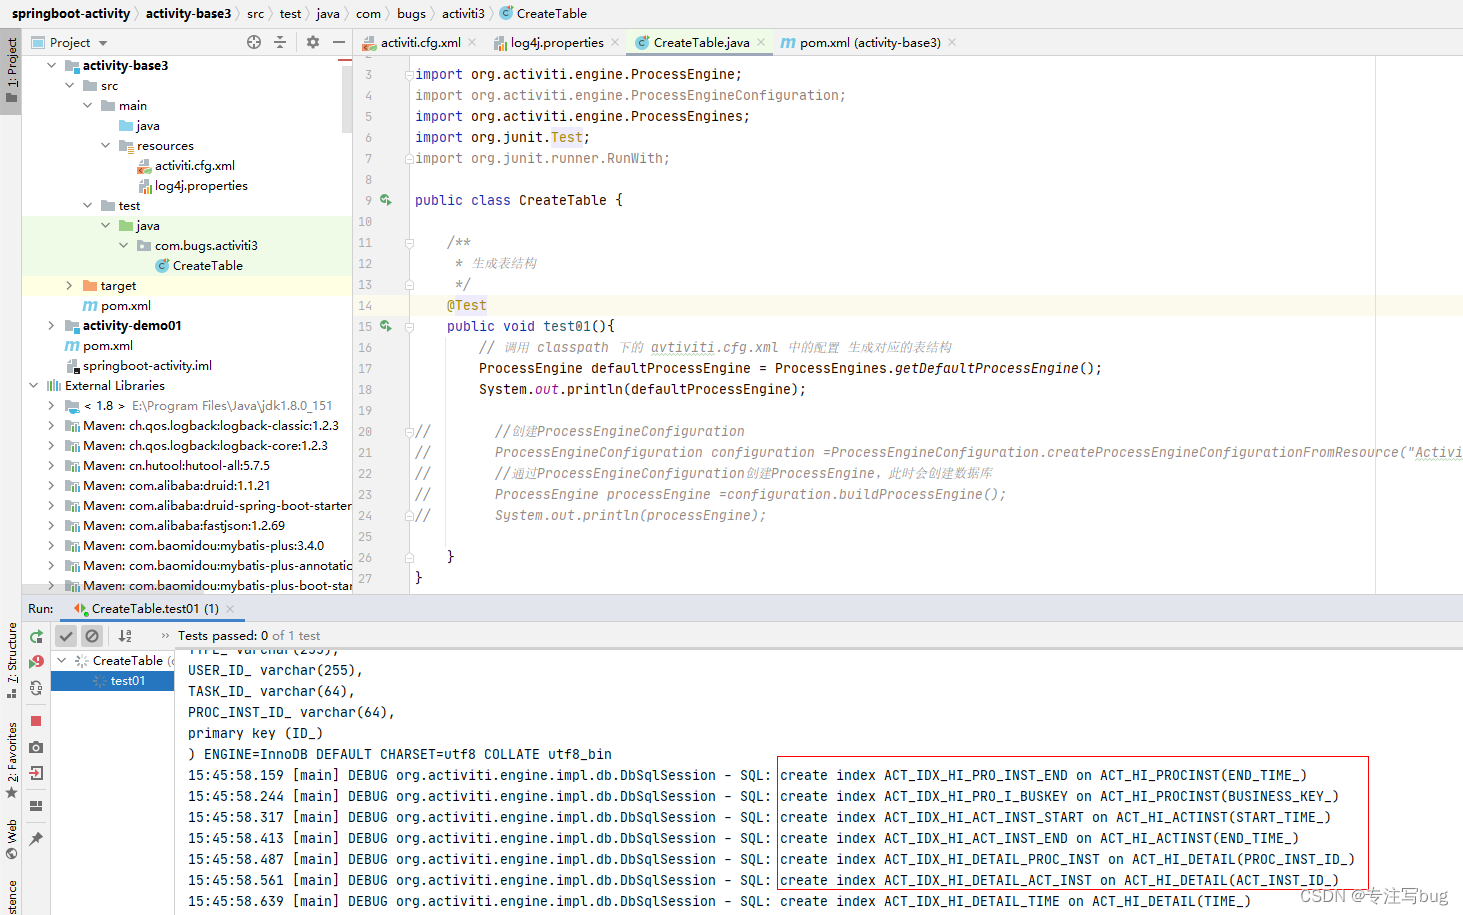The width and height of the screenshot is (1463, 915).
Task: Select log4j.properties in project tree
Action: coord(201,185)
